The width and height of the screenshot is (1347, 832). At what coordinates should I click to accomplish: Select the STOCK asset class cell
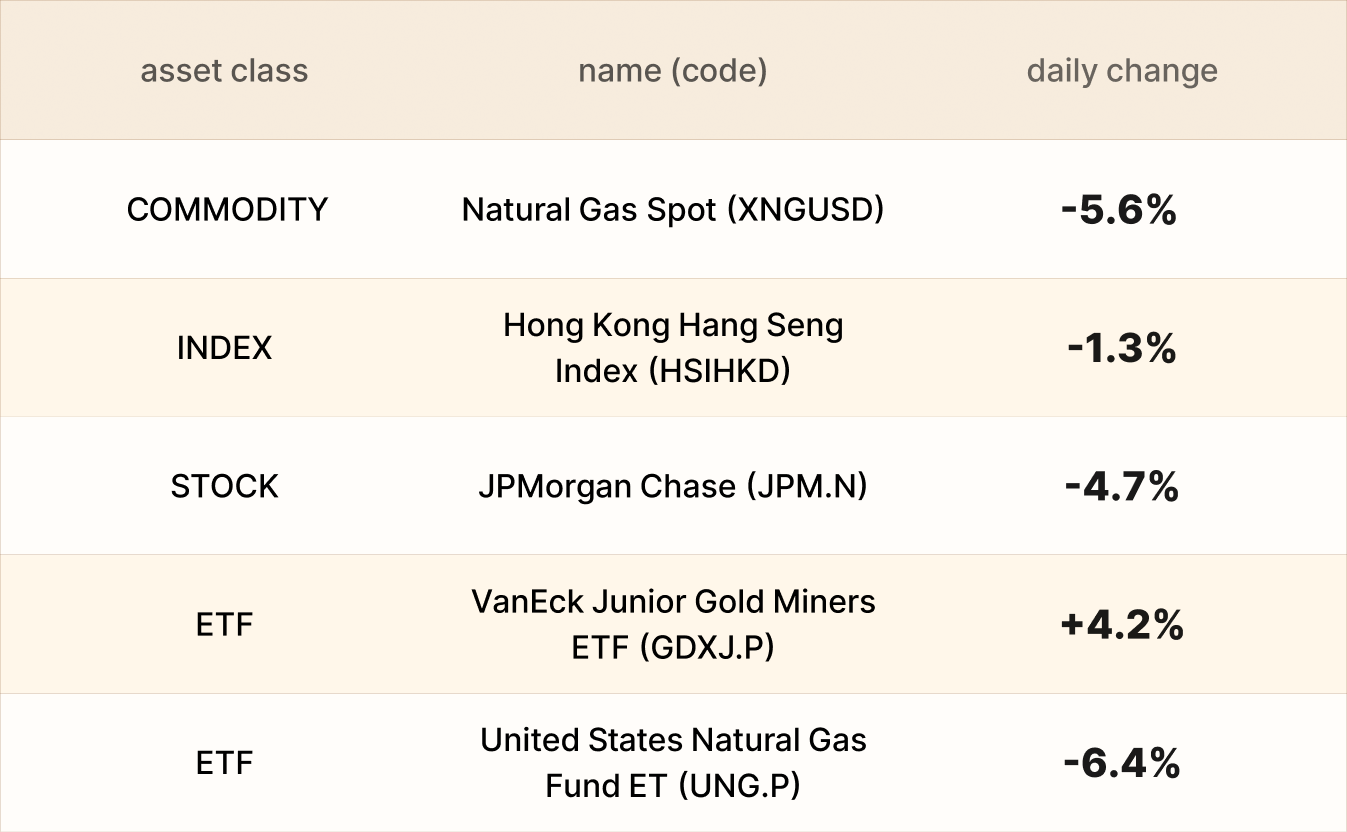point(224,486)
